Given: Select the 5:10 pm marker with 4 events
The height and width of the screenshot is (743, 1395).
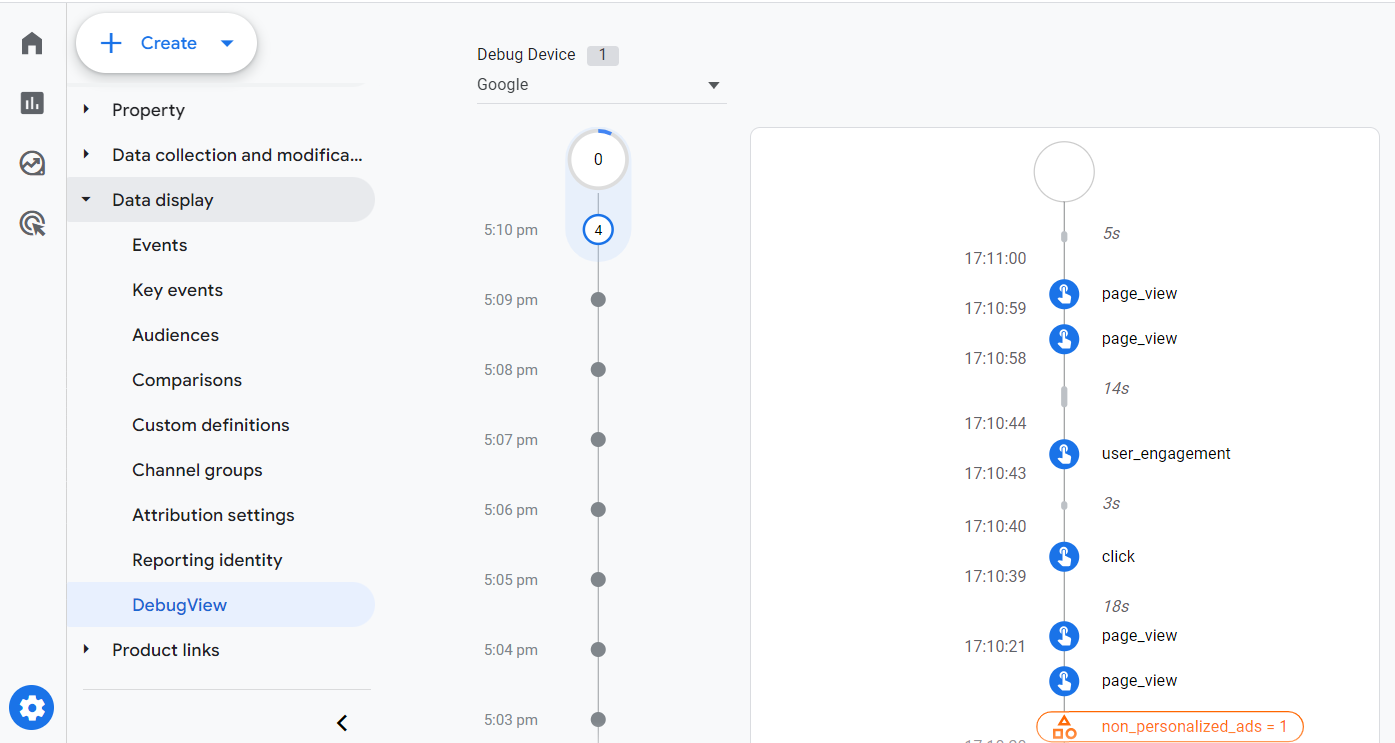Looking at the screenshot, I should (598, 230).
